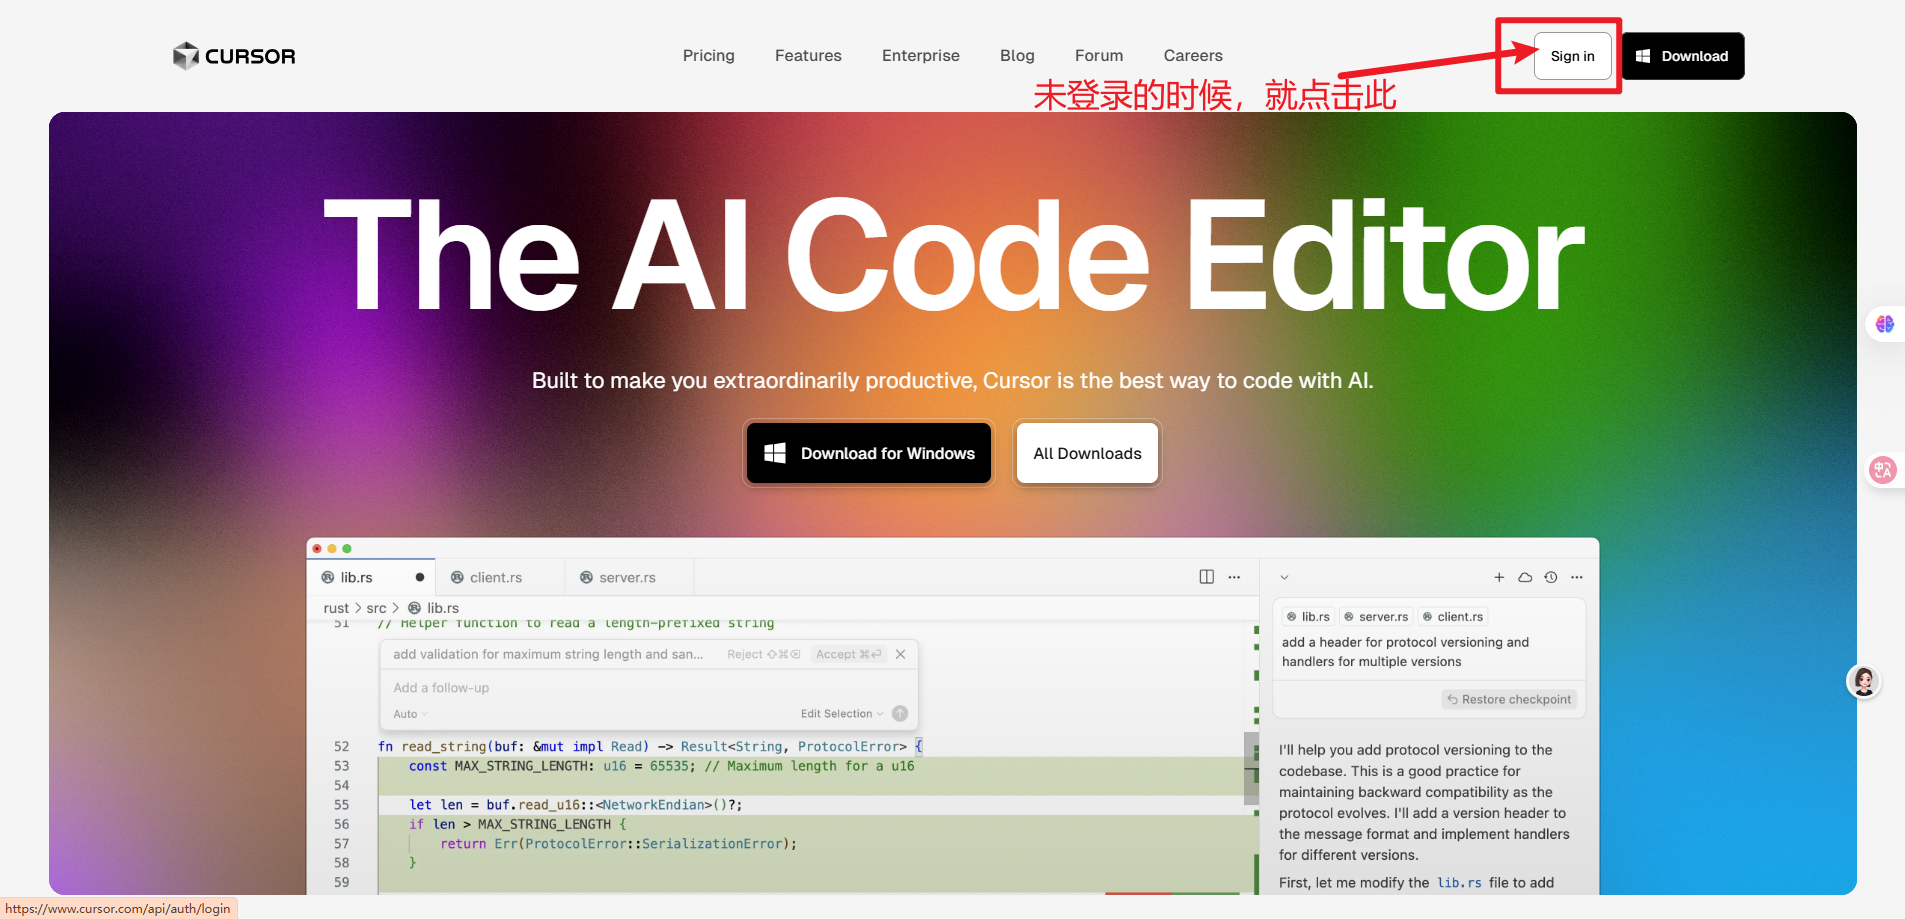Screen dimensions: 1905x919
Task: Click the Add a follow-up field
Action: click(648, 688)
